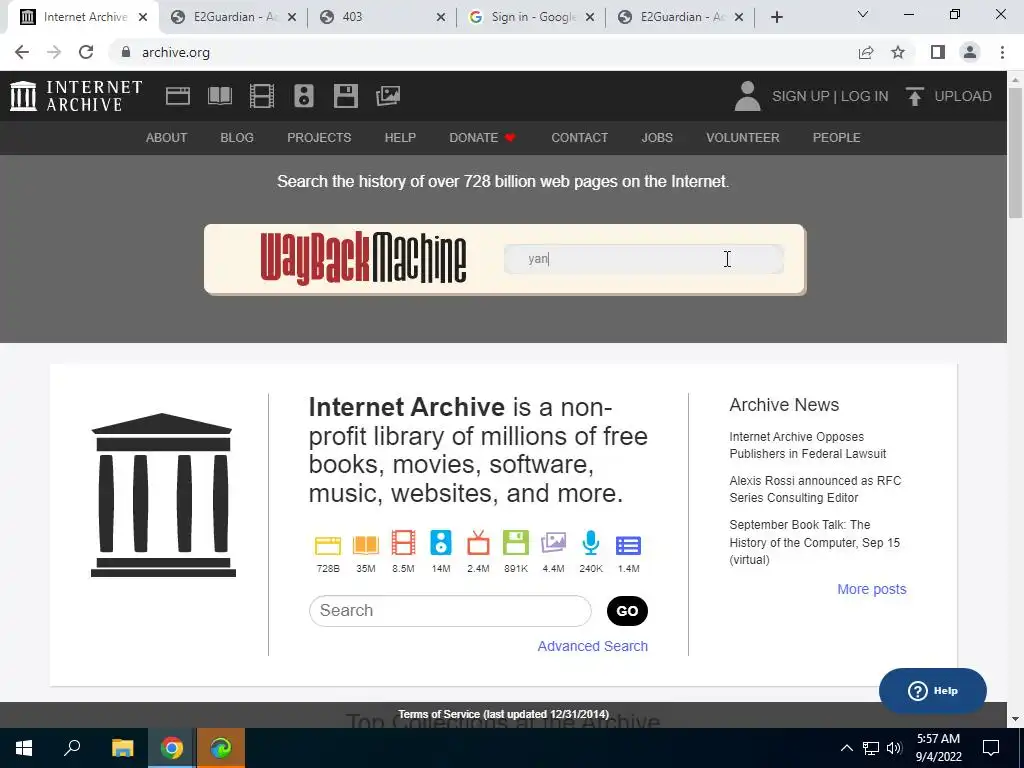Click the volume speaker tray icon
The width and height of the screenshot is (1024, 768).
[894, 748]
